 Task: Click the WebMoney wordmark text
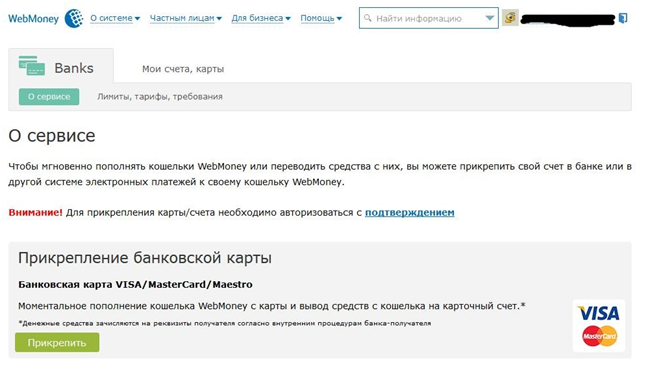[34, 19]
